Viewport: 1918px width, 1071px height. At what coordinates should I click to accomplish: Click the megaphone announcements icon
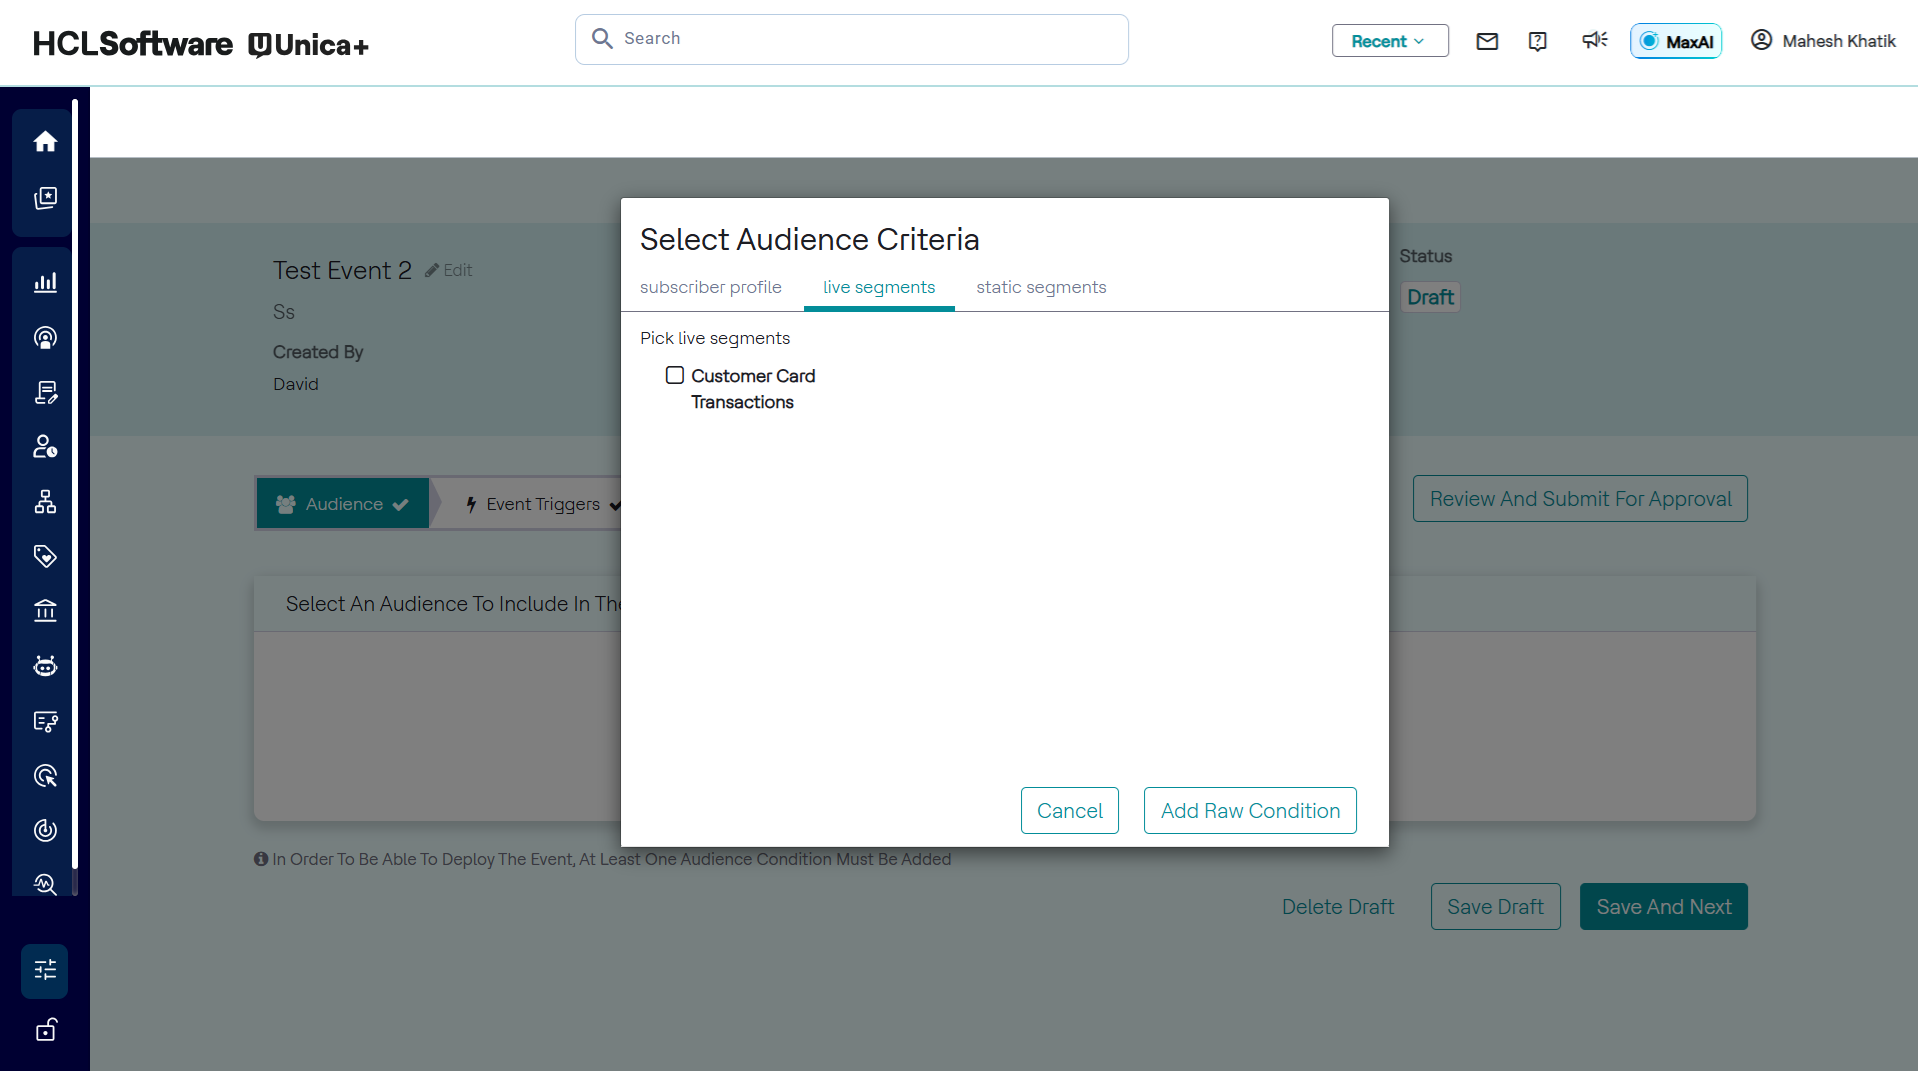(1594, 40)
